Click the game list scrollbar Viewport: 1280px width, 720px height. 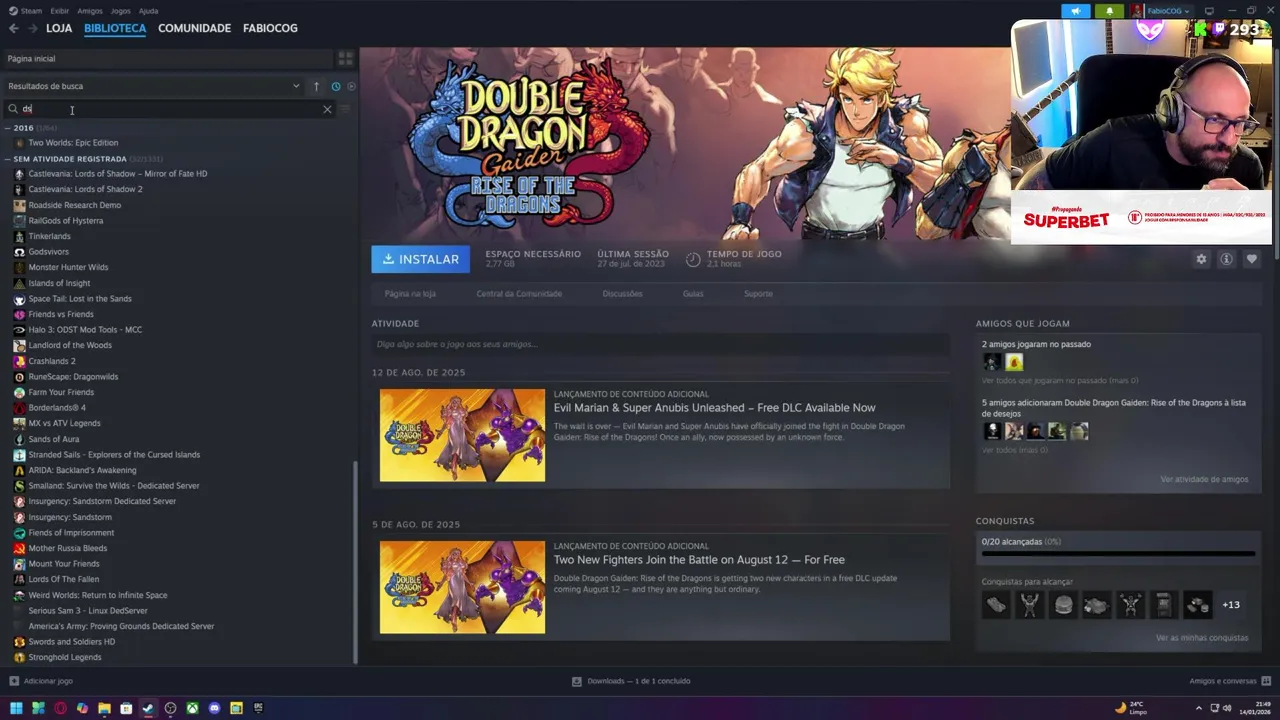[356, 561]
